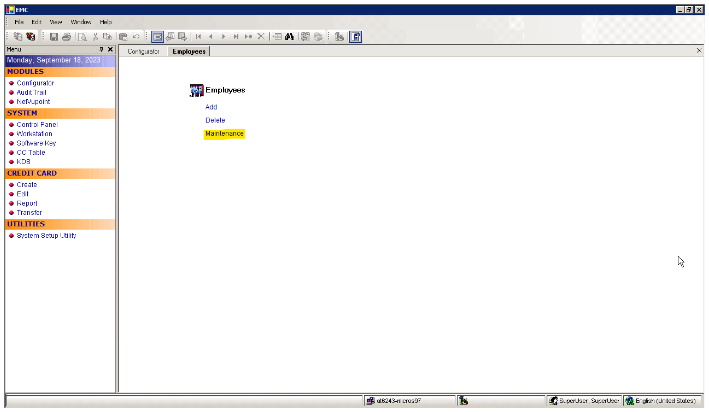Toggle the highlighted form view icon

[157, 37]
